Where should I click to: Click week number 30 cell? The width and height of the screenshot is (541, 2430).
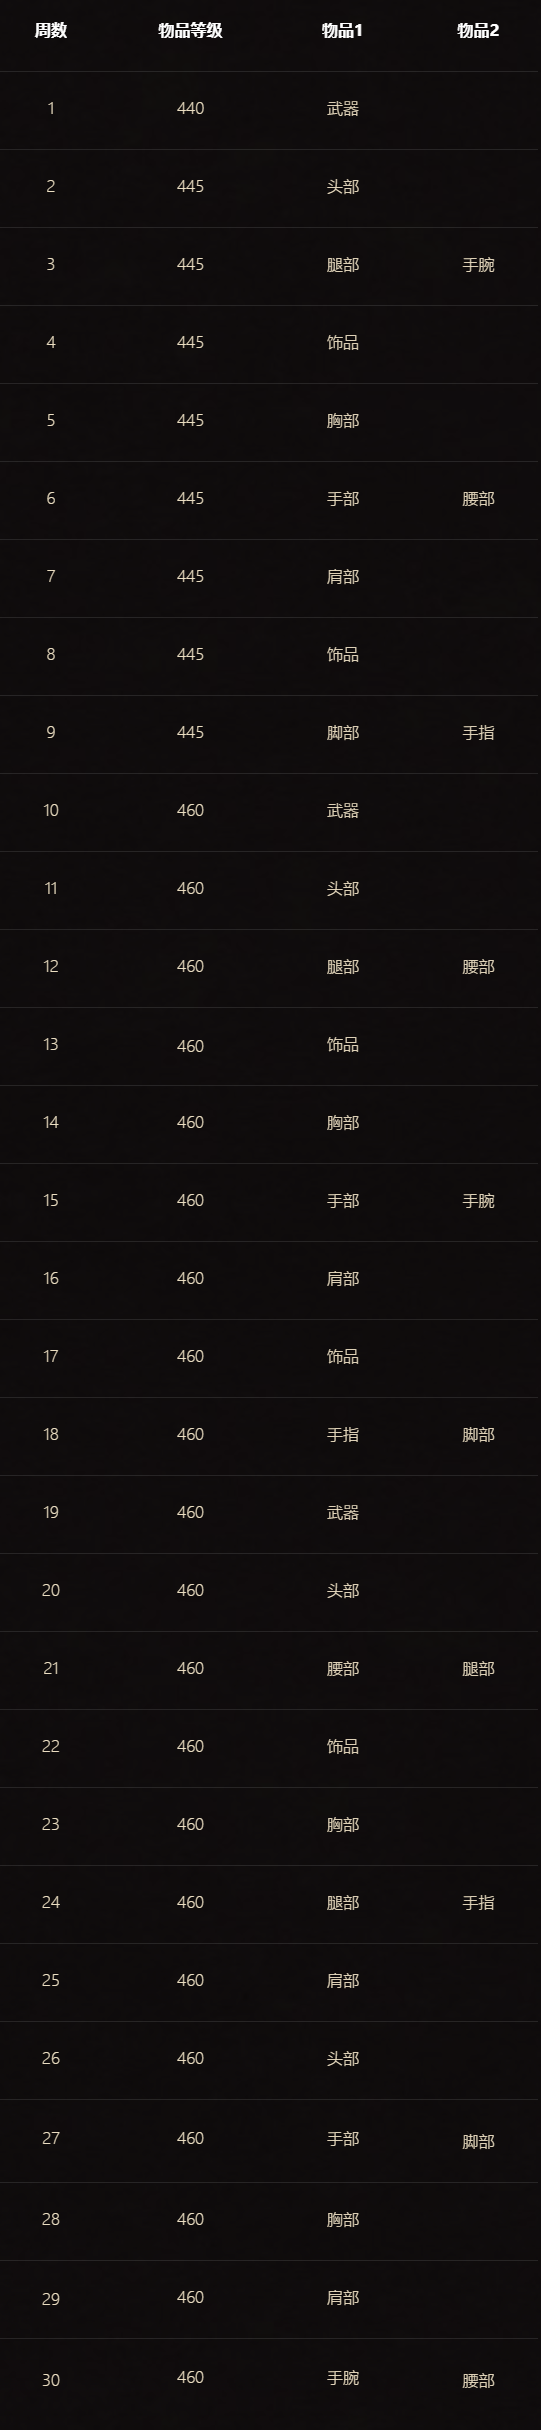pyautogui.click(x=51, y=2380)
